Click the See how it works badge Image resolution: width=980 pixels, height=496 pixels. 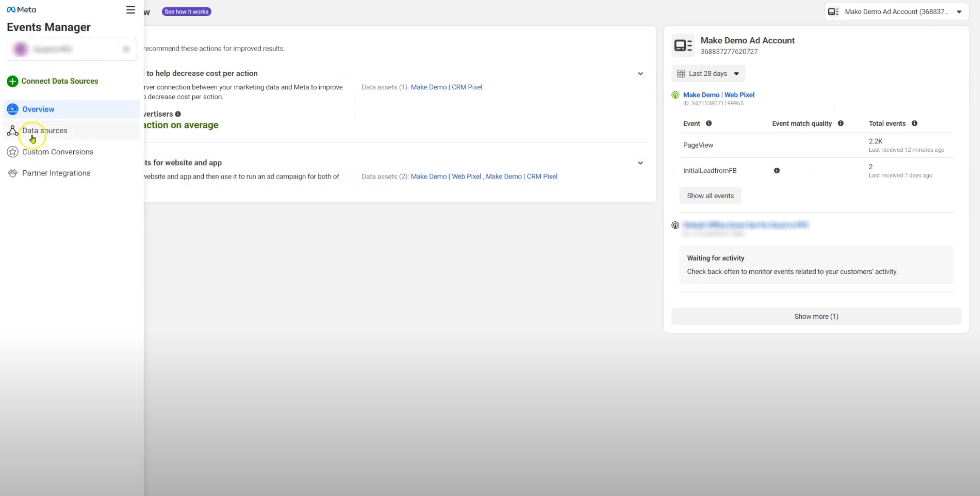coord(186,12)
